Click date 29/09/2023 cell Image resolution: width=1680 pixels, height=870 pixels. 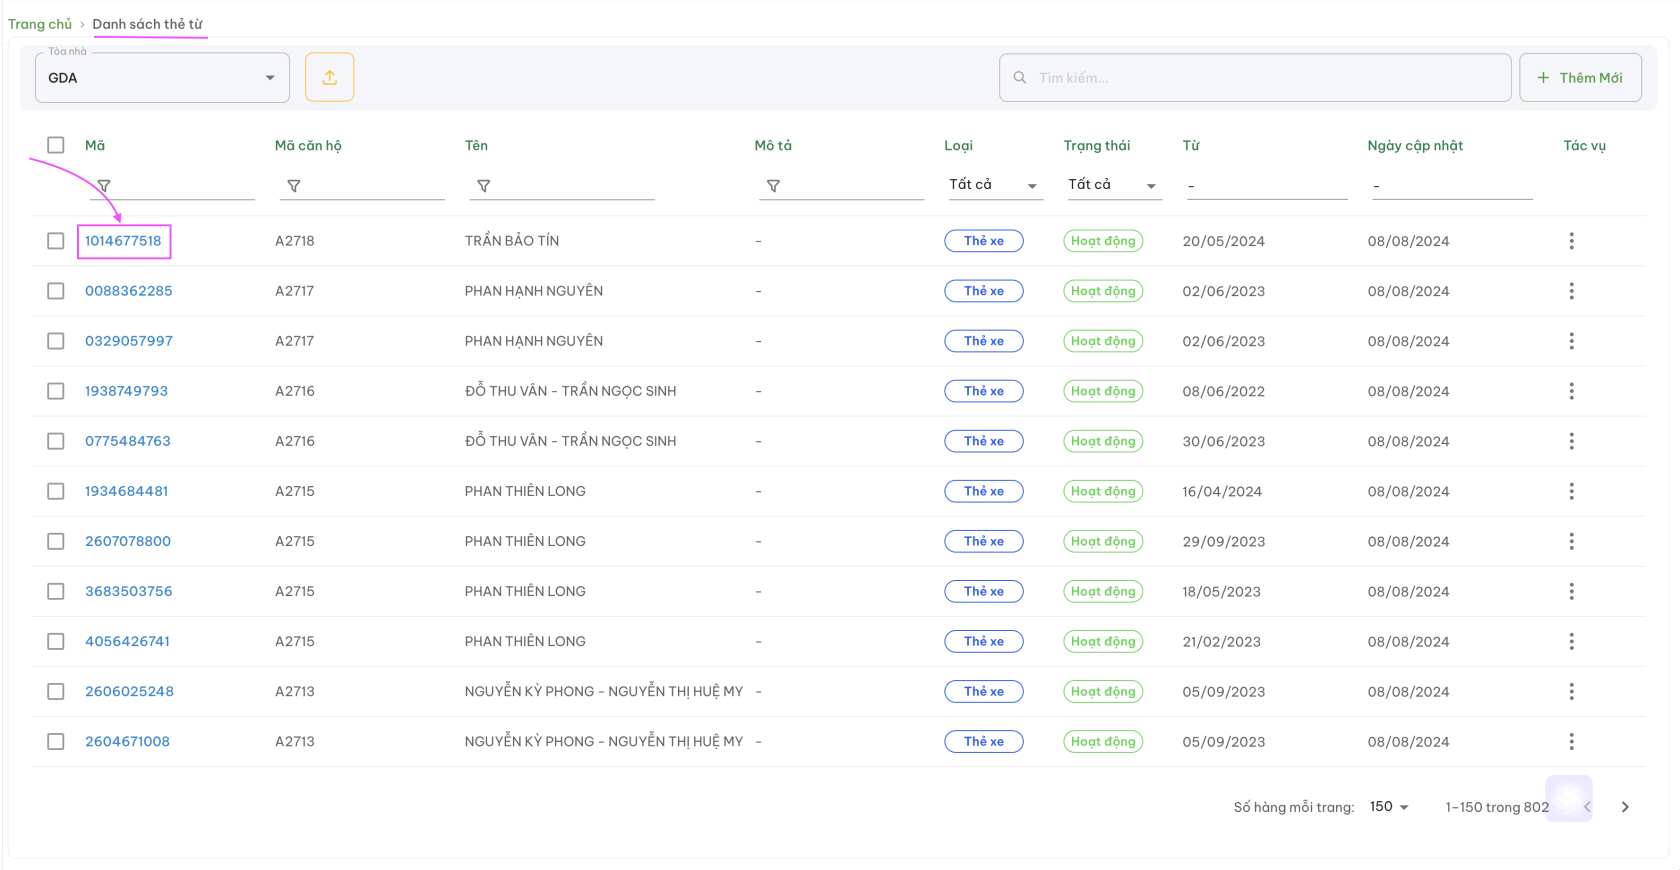coord(1224,541)
